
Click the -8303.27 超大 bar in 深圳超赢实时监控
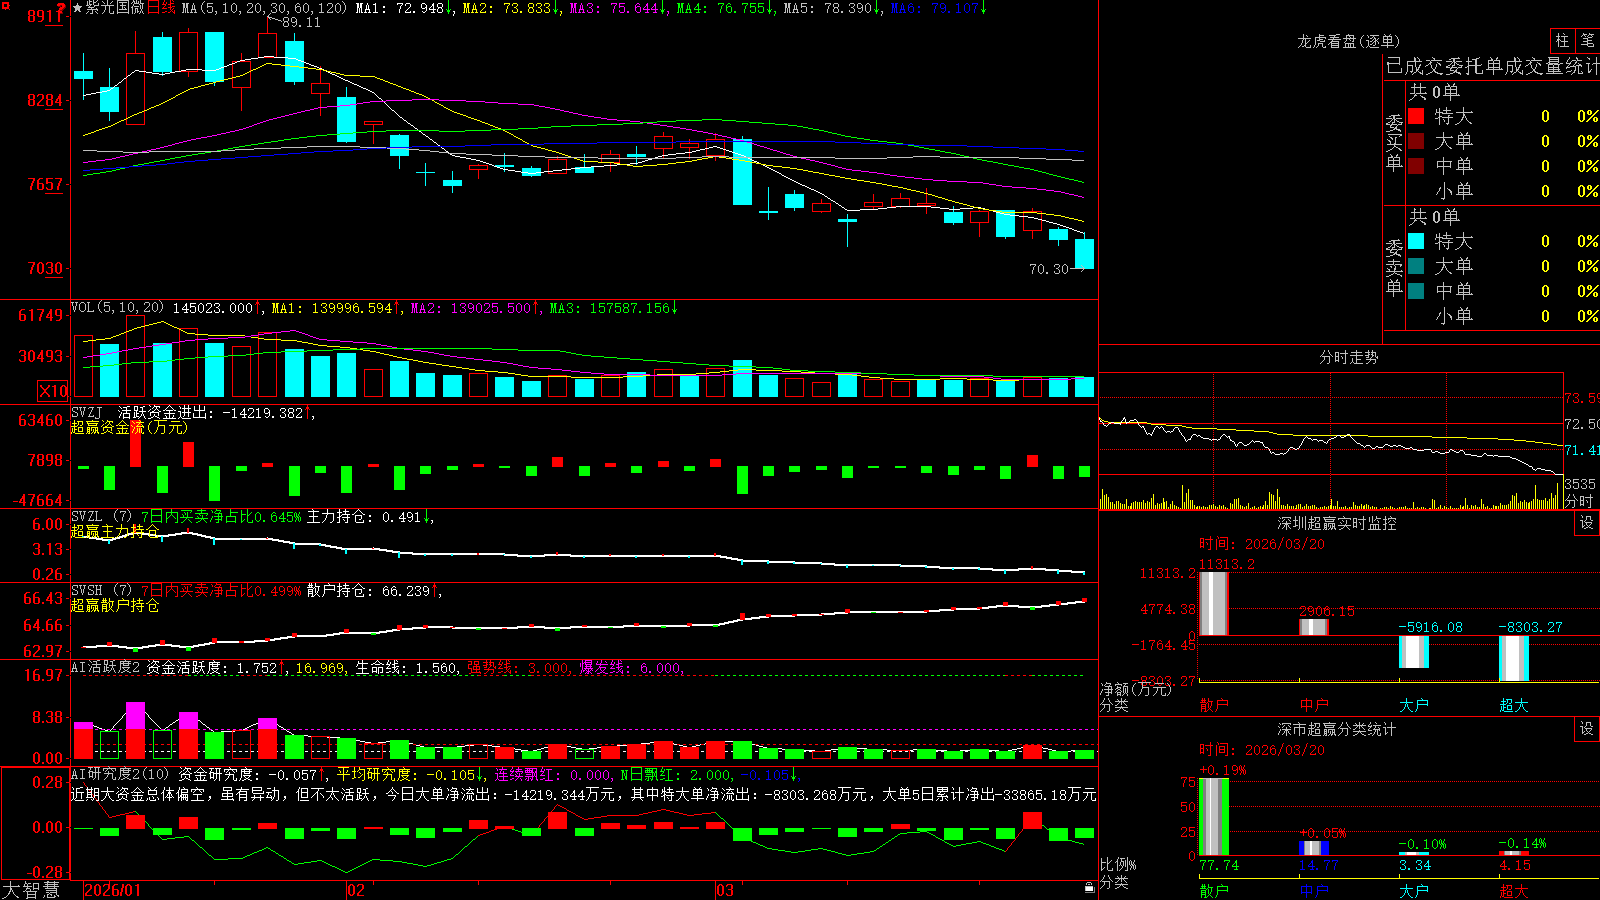click(x=1514, y=658)
